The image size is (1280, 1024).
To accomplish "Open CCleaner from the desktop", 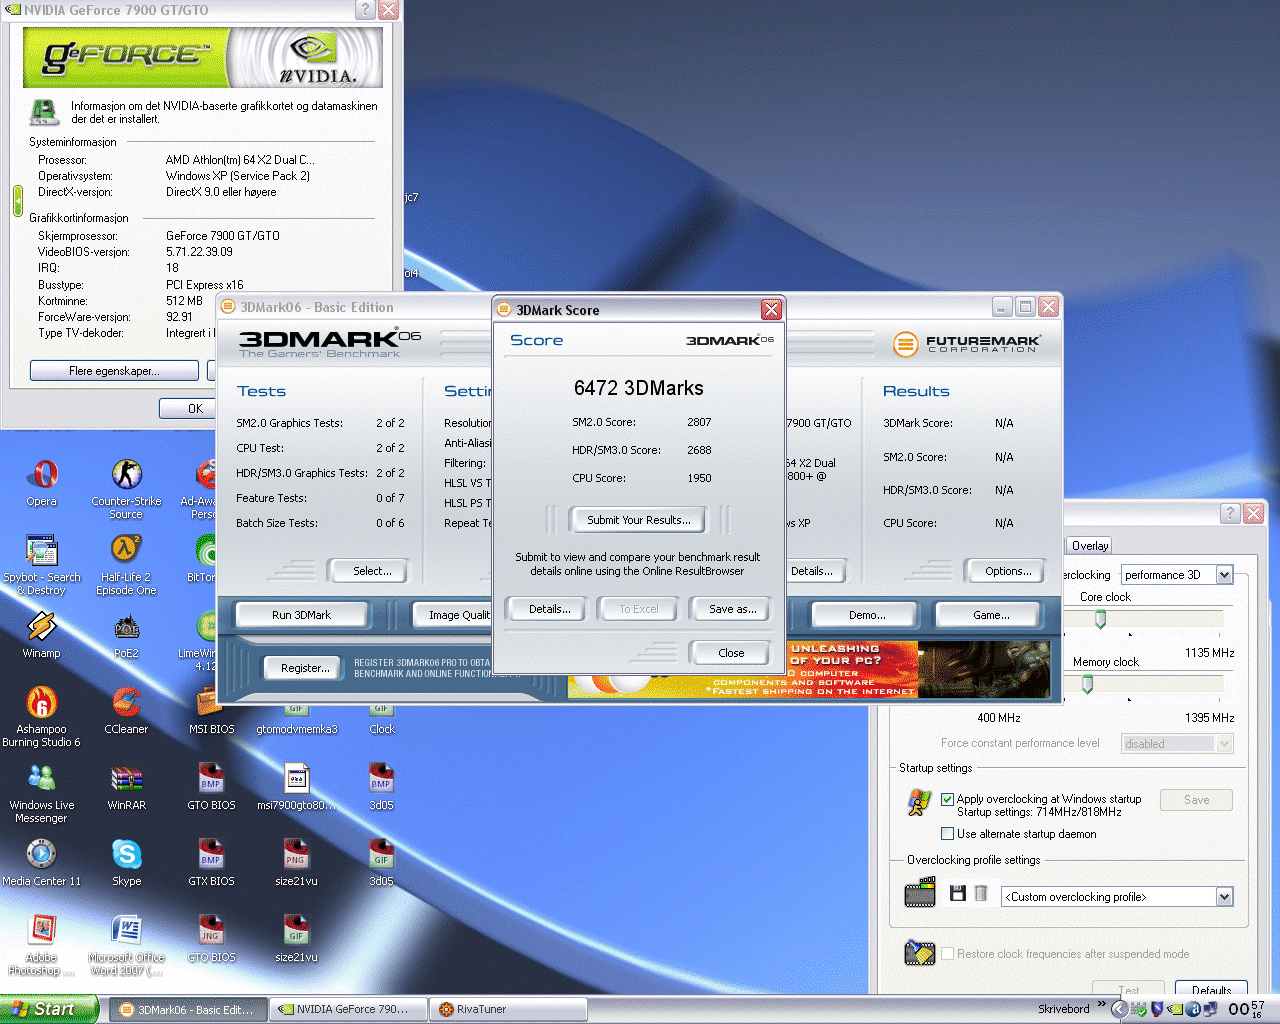I will click(x=126, y=703).
